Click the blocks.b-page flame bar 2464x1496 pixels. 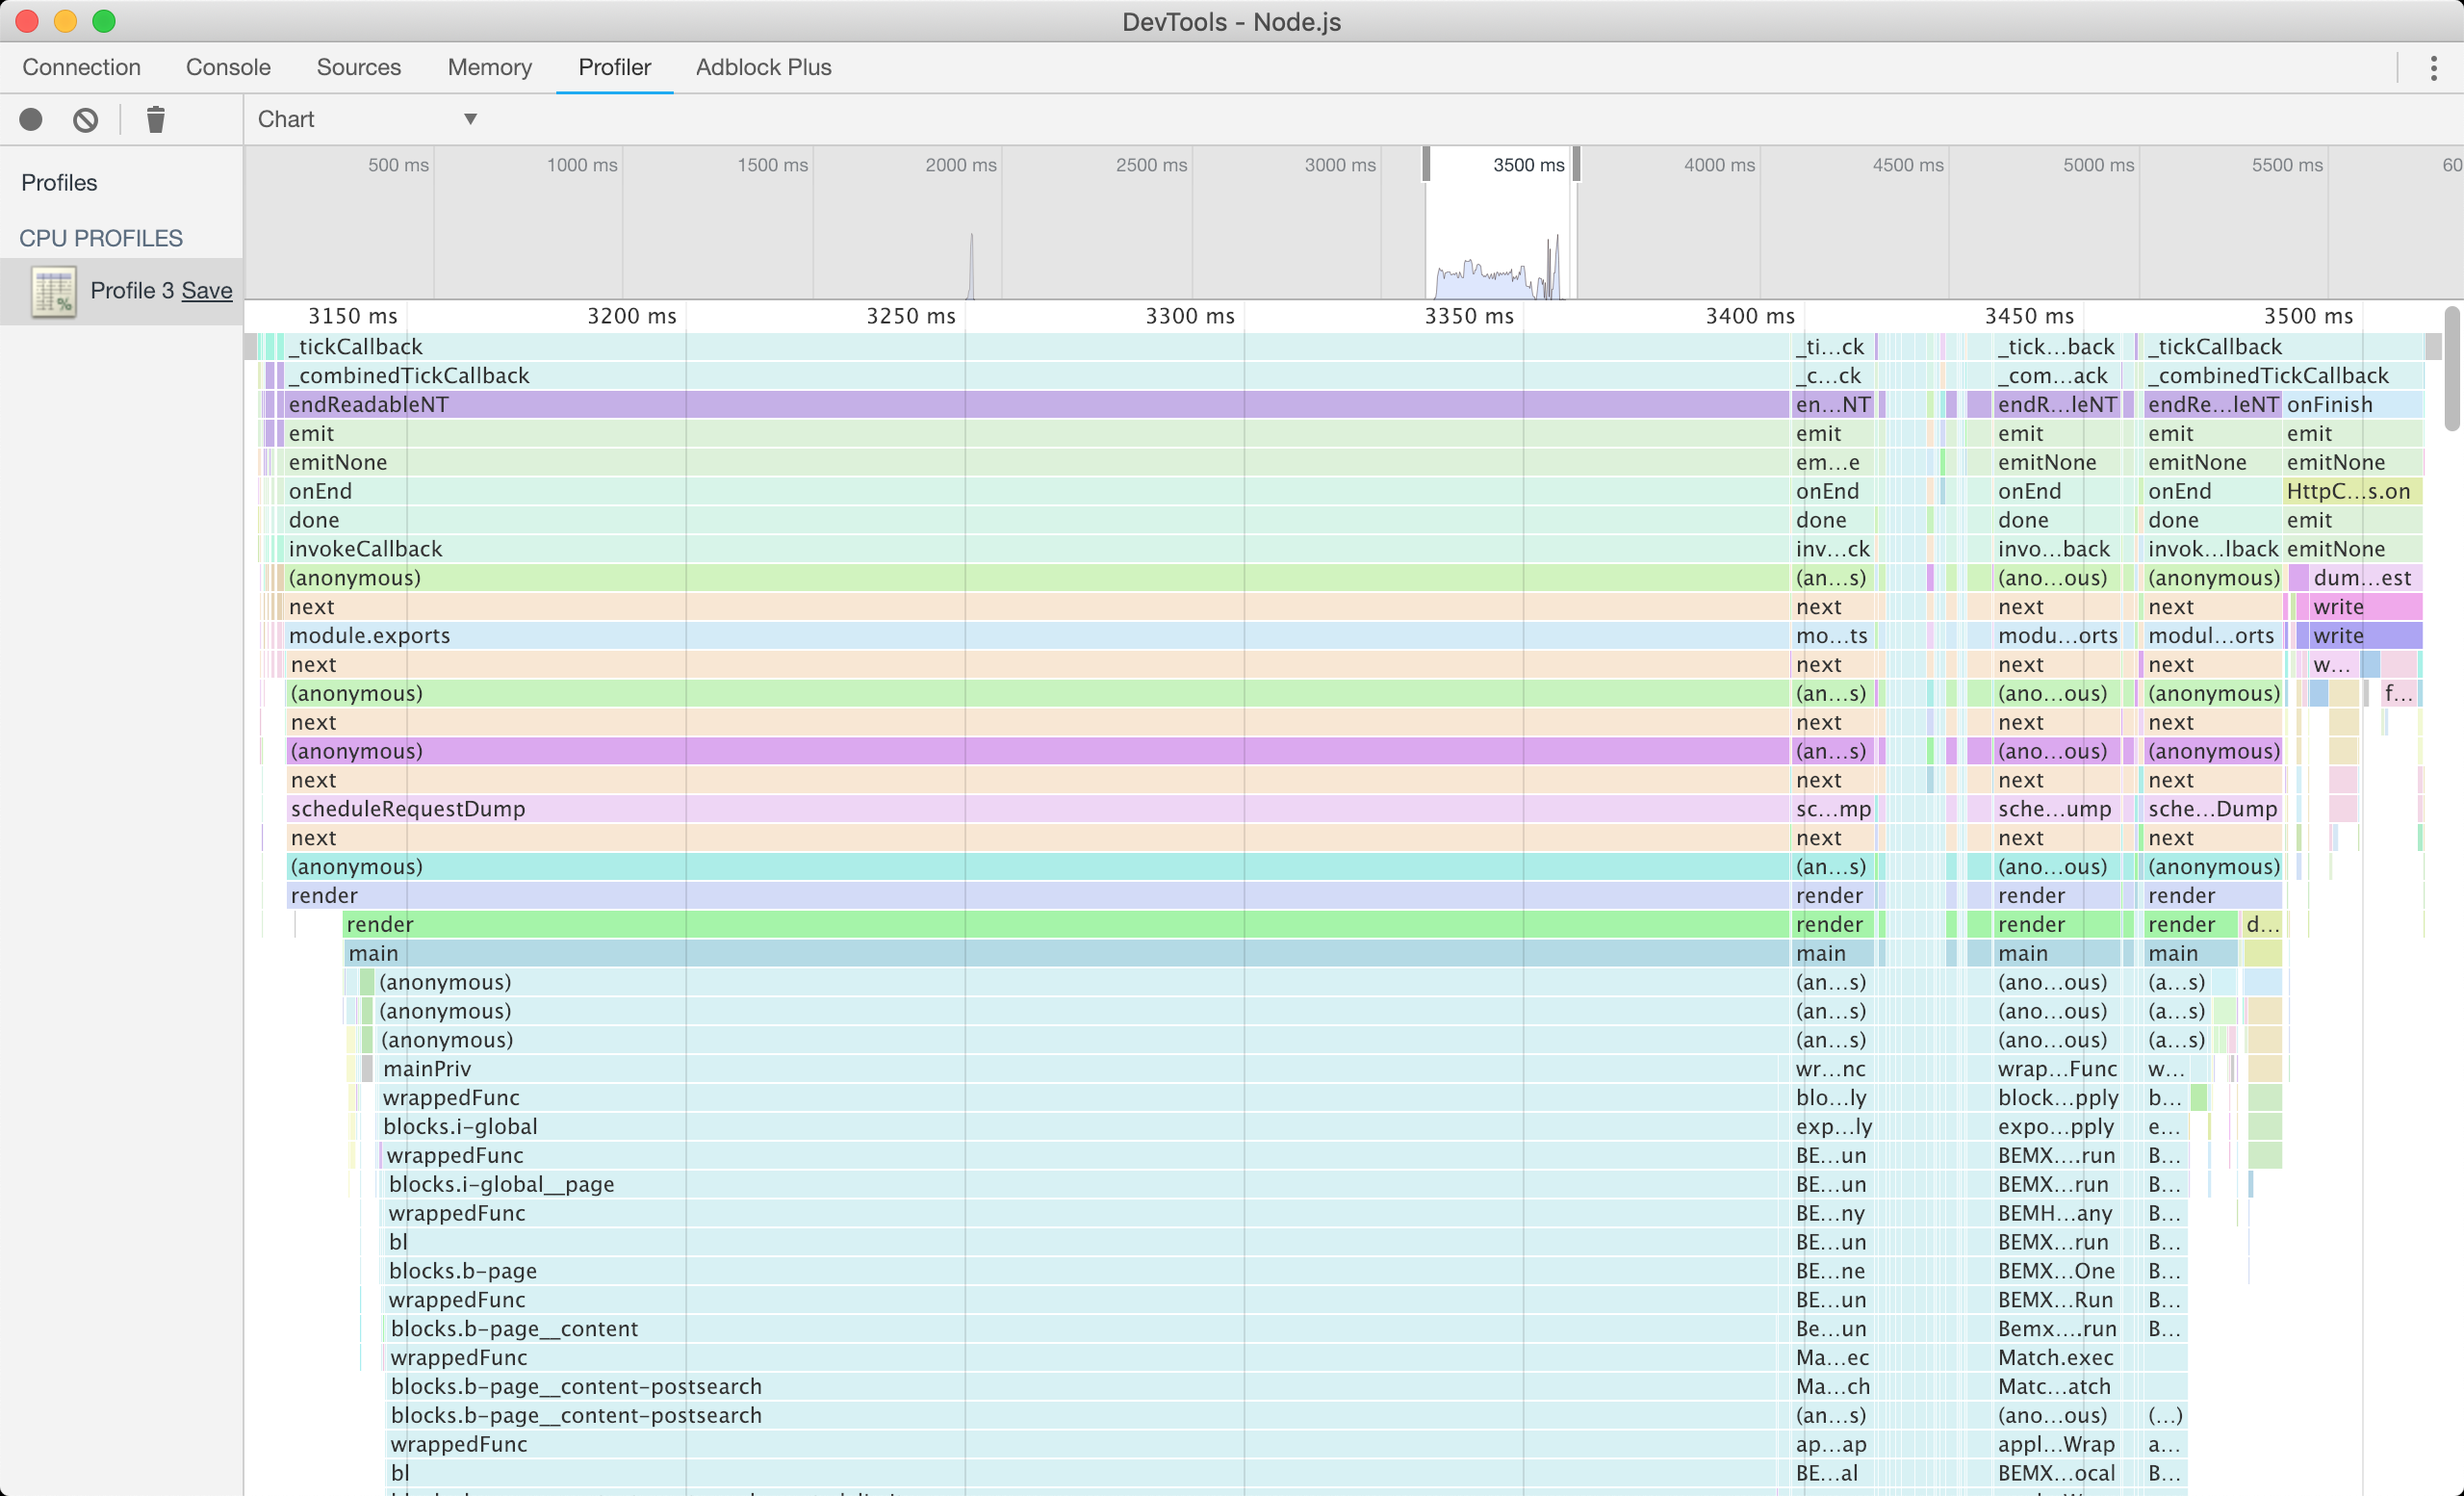click(x=1087, y=1271)
